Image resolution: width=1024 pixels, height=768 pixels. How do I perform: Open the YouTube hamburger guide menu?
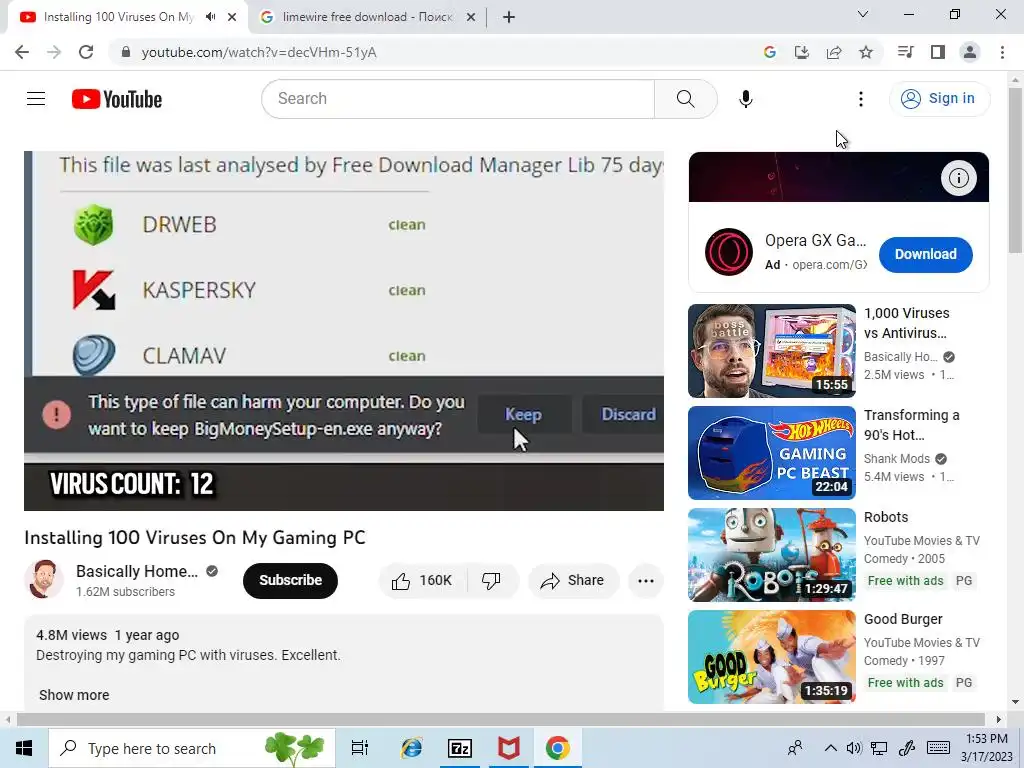coord(36,99)
